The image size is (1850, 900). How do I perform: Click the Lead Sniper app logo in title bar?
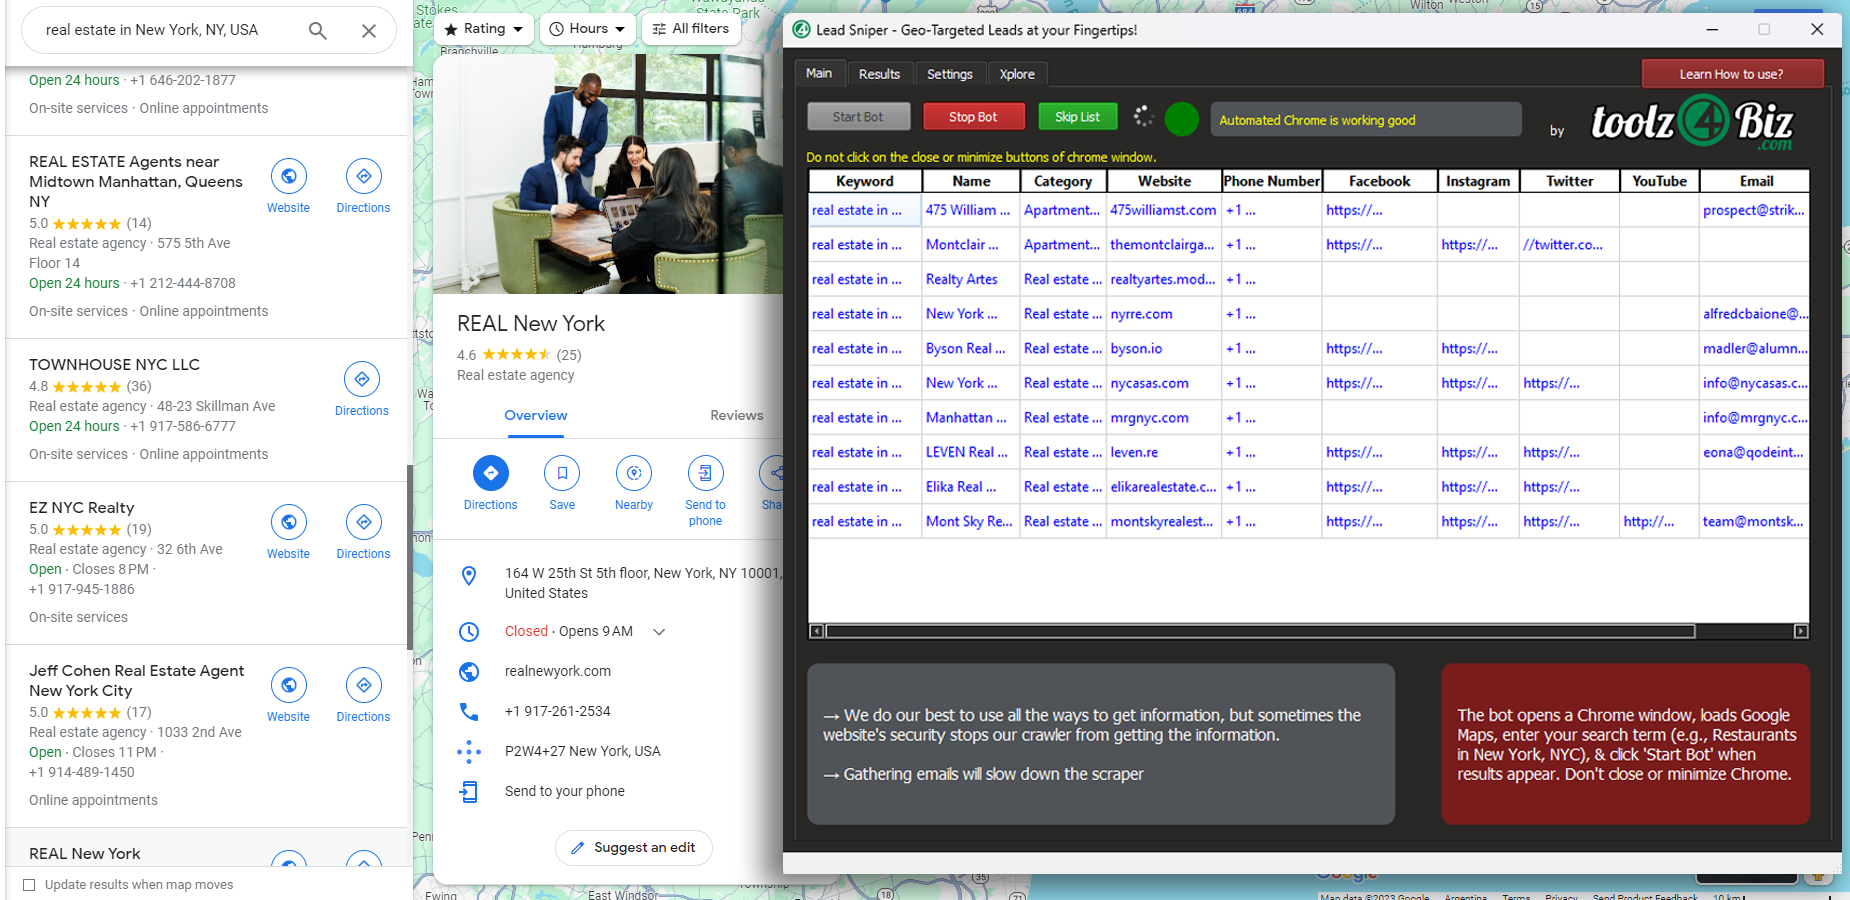point(801,30)
